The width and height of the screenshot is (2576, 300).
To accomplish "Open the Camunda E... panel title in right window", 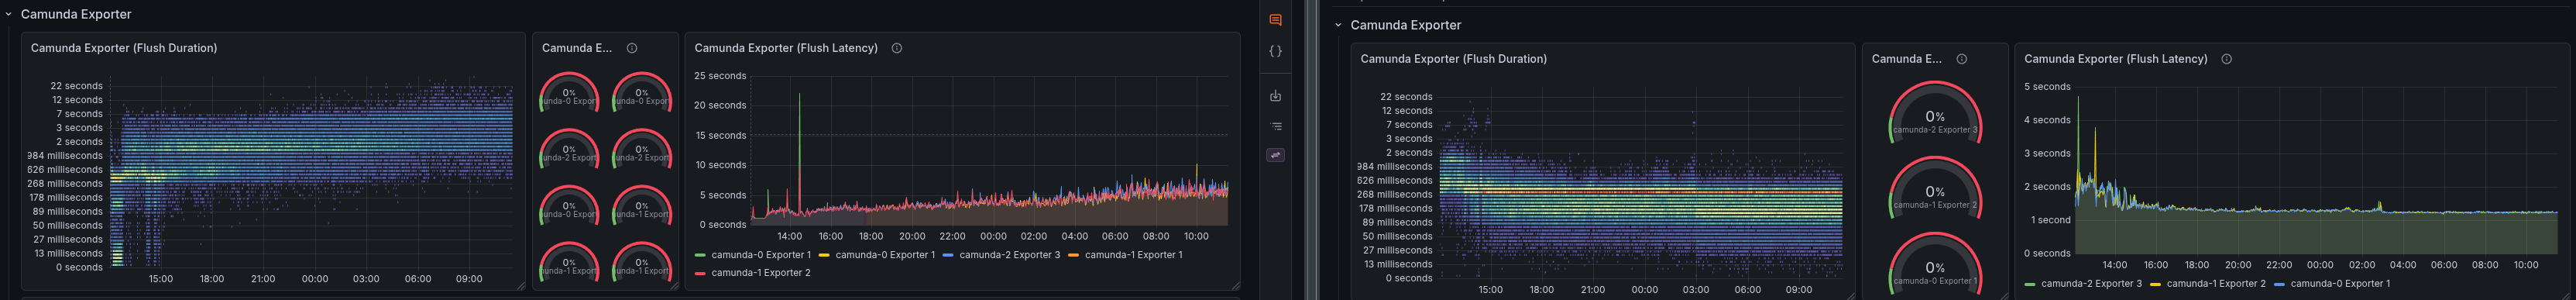I will tap(1906, 59).
